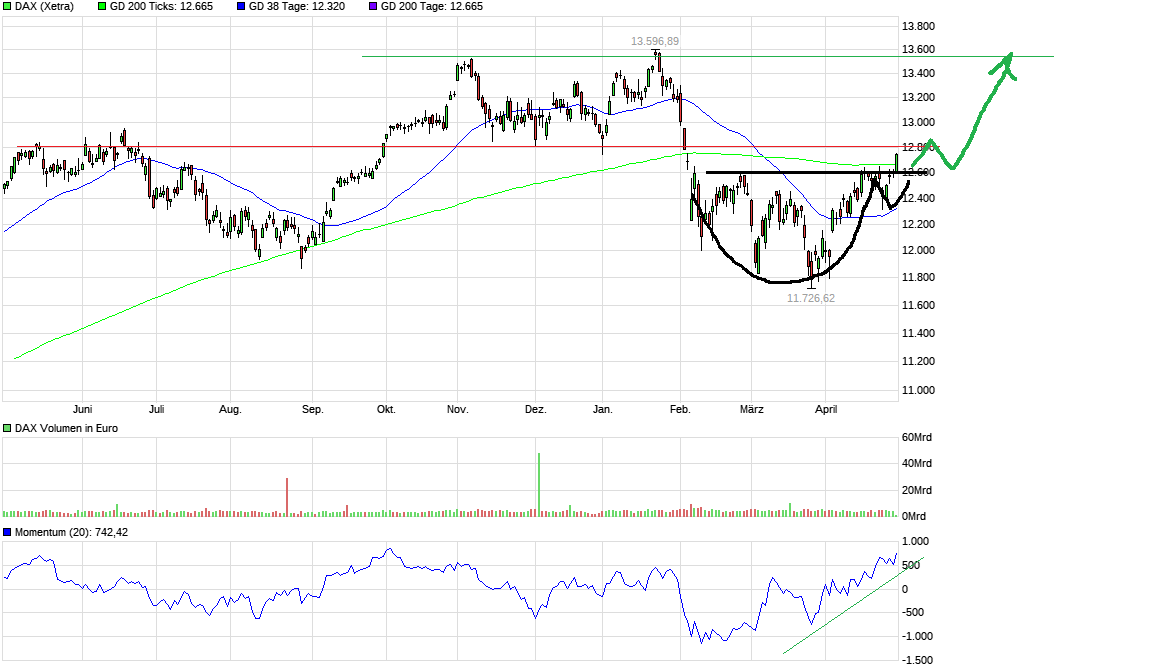Click the low value 11.726,62
The width and height of the screenshot is (1151, 670).
pos(810,299)
